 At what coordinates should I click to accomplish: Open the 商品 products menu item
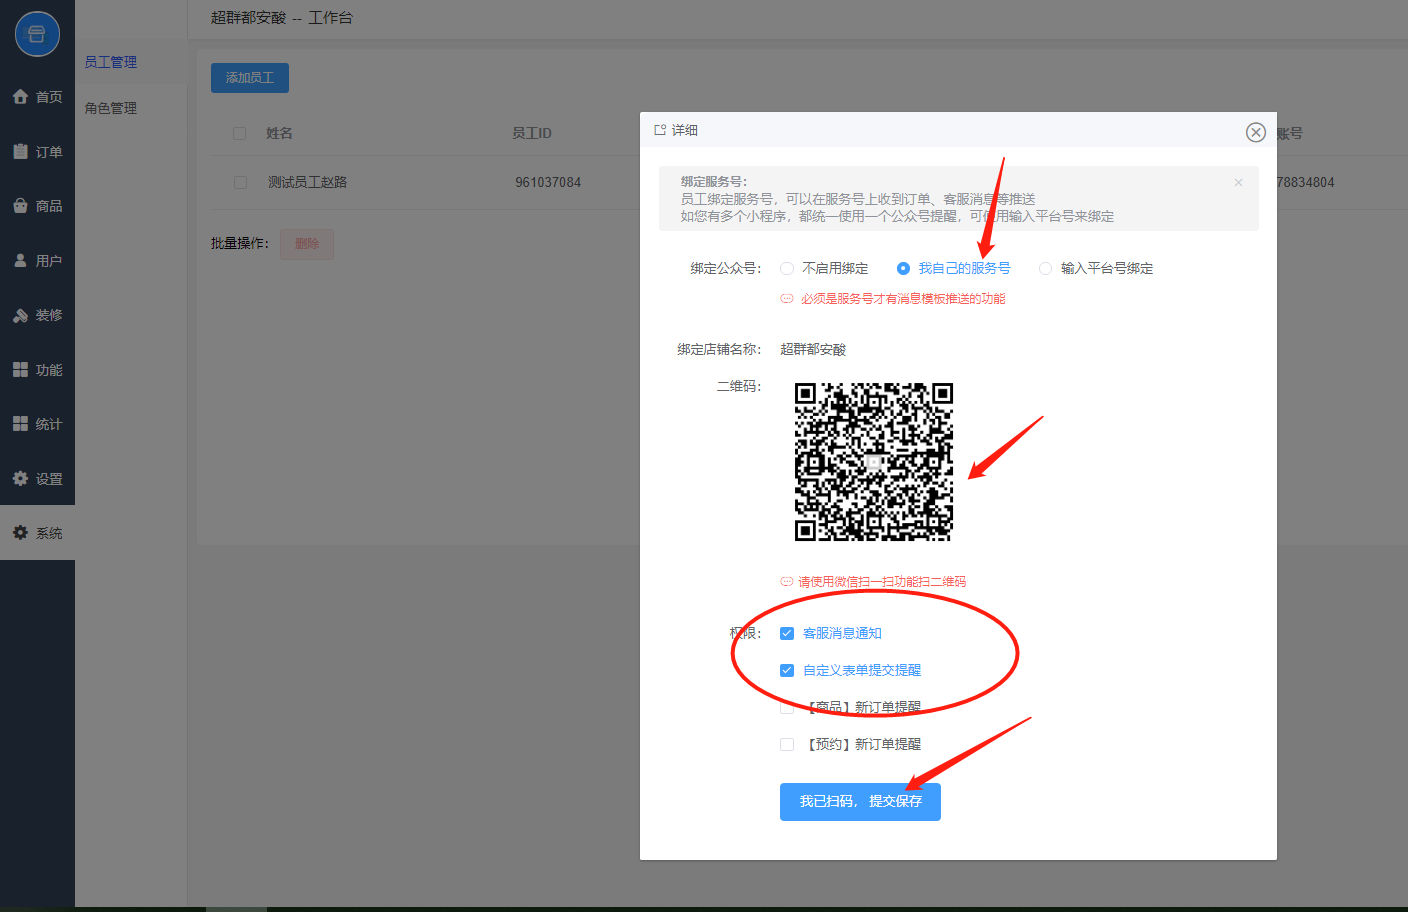click(x=37, y=206)
